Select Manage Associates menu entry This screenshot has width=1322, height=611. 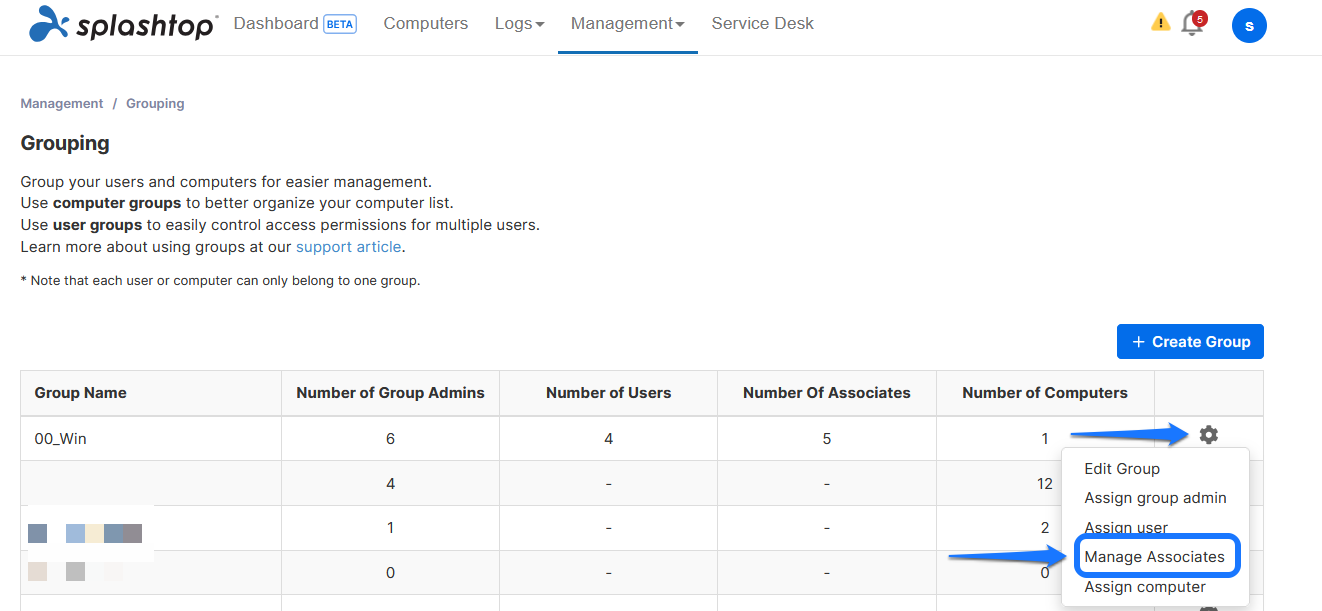point(1157,556)
